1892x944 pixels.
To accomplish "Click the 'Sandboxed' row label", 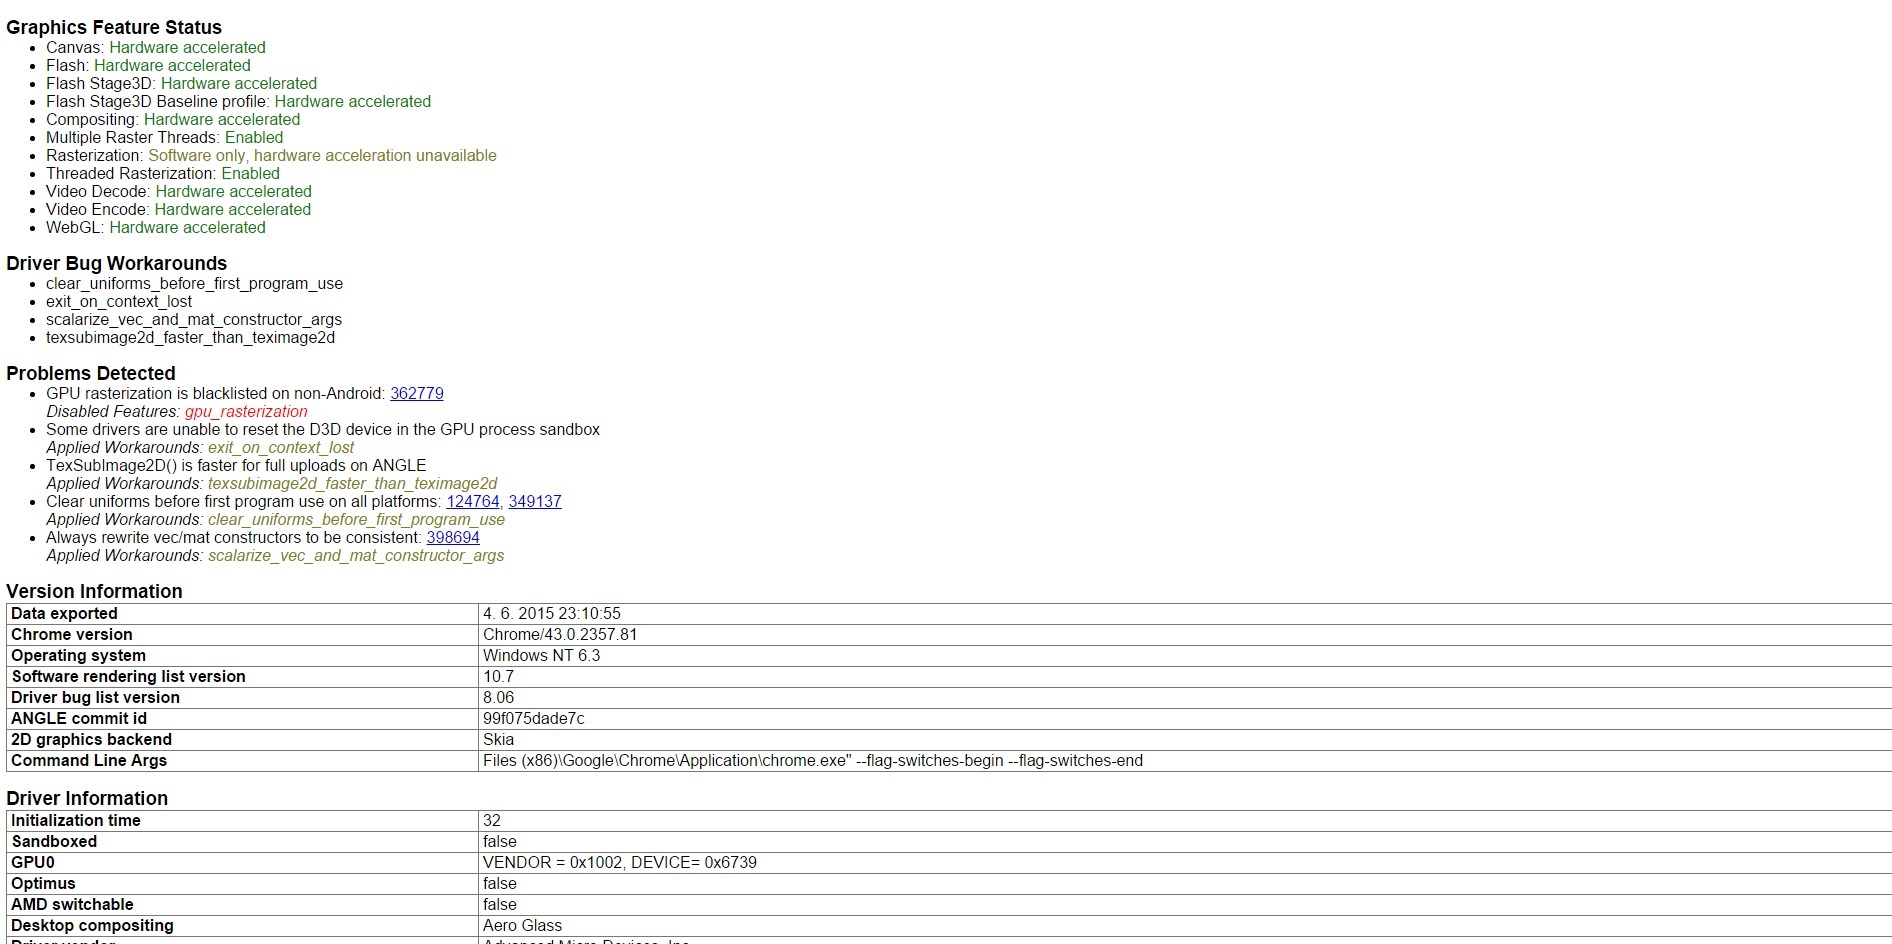I will (x=54, y=842).
